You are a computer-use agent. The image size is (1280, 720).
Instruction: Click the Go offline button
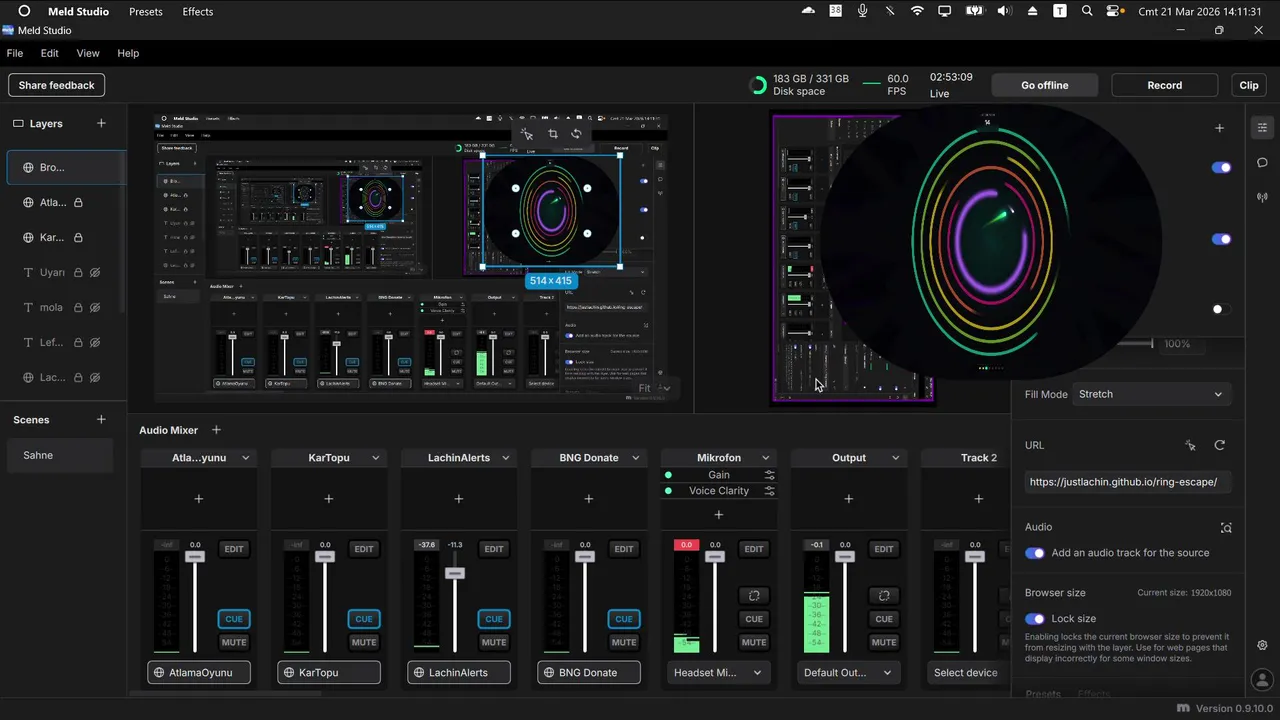click(x=1045, y=85)
